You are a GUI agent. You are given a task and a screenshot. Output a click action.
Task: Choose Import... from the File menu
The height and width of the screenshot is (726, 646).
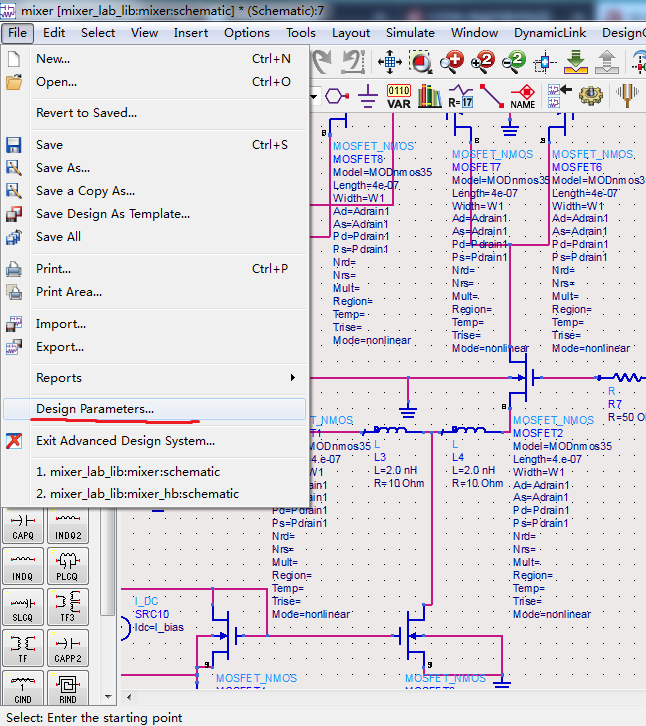click(154, 324)
